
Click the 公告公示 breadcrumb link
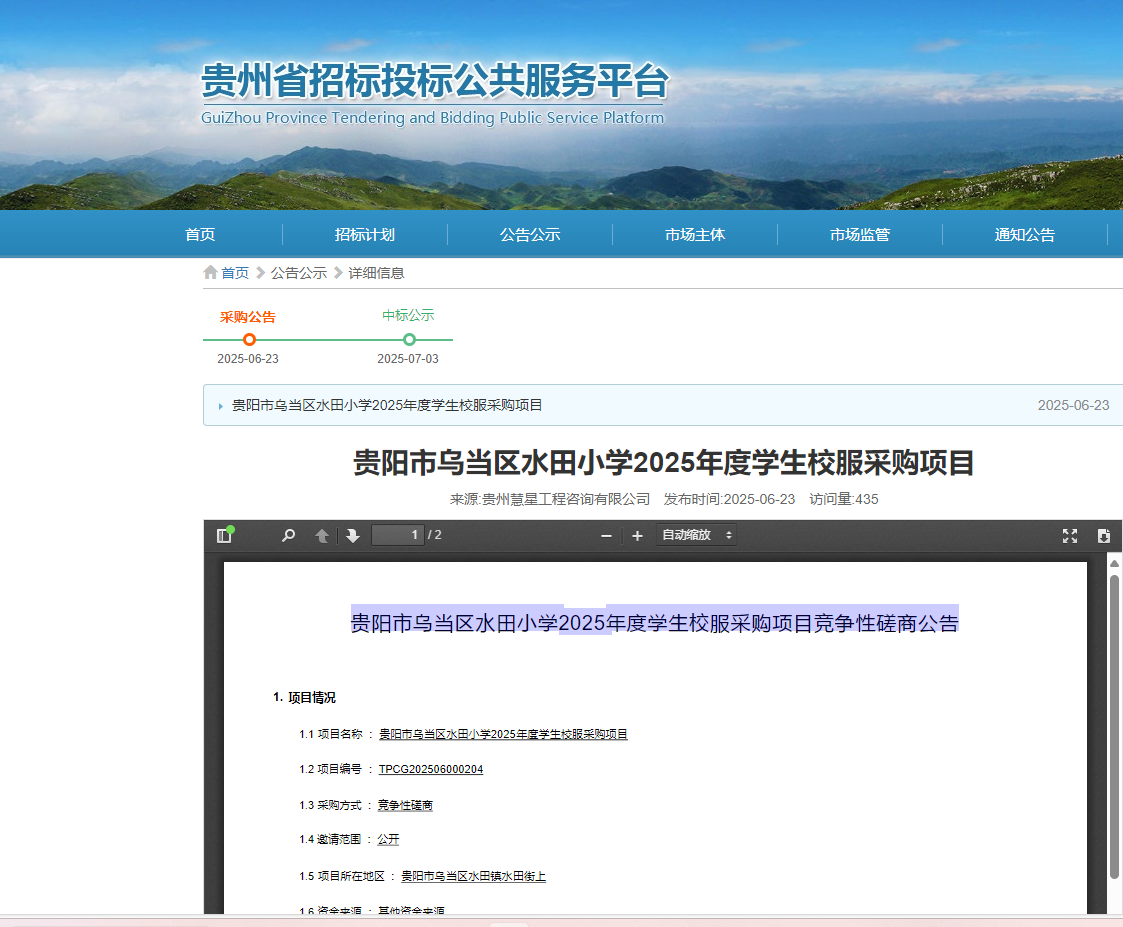point(299,273)
